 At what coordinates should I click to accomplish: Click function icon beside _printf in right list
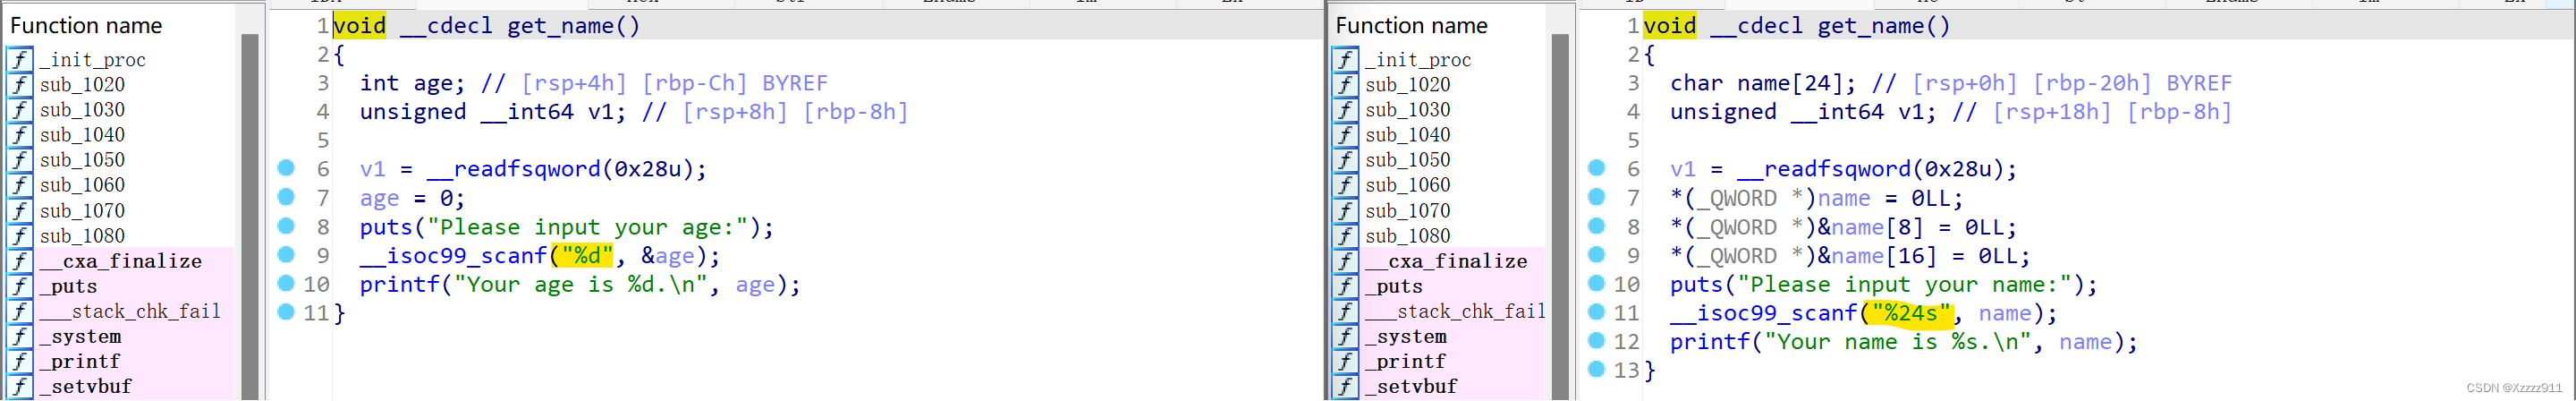1346,362
